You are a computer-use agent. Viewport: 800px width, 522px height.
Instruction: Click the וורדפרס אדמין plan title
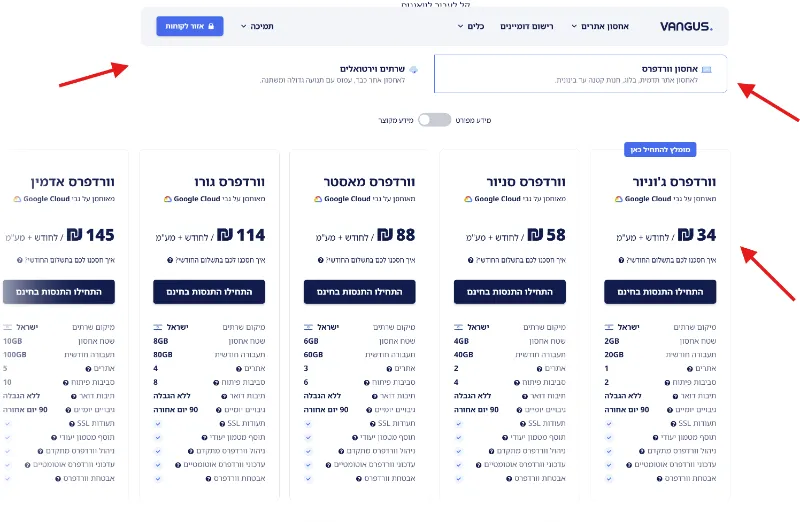[x=72, y=182]
